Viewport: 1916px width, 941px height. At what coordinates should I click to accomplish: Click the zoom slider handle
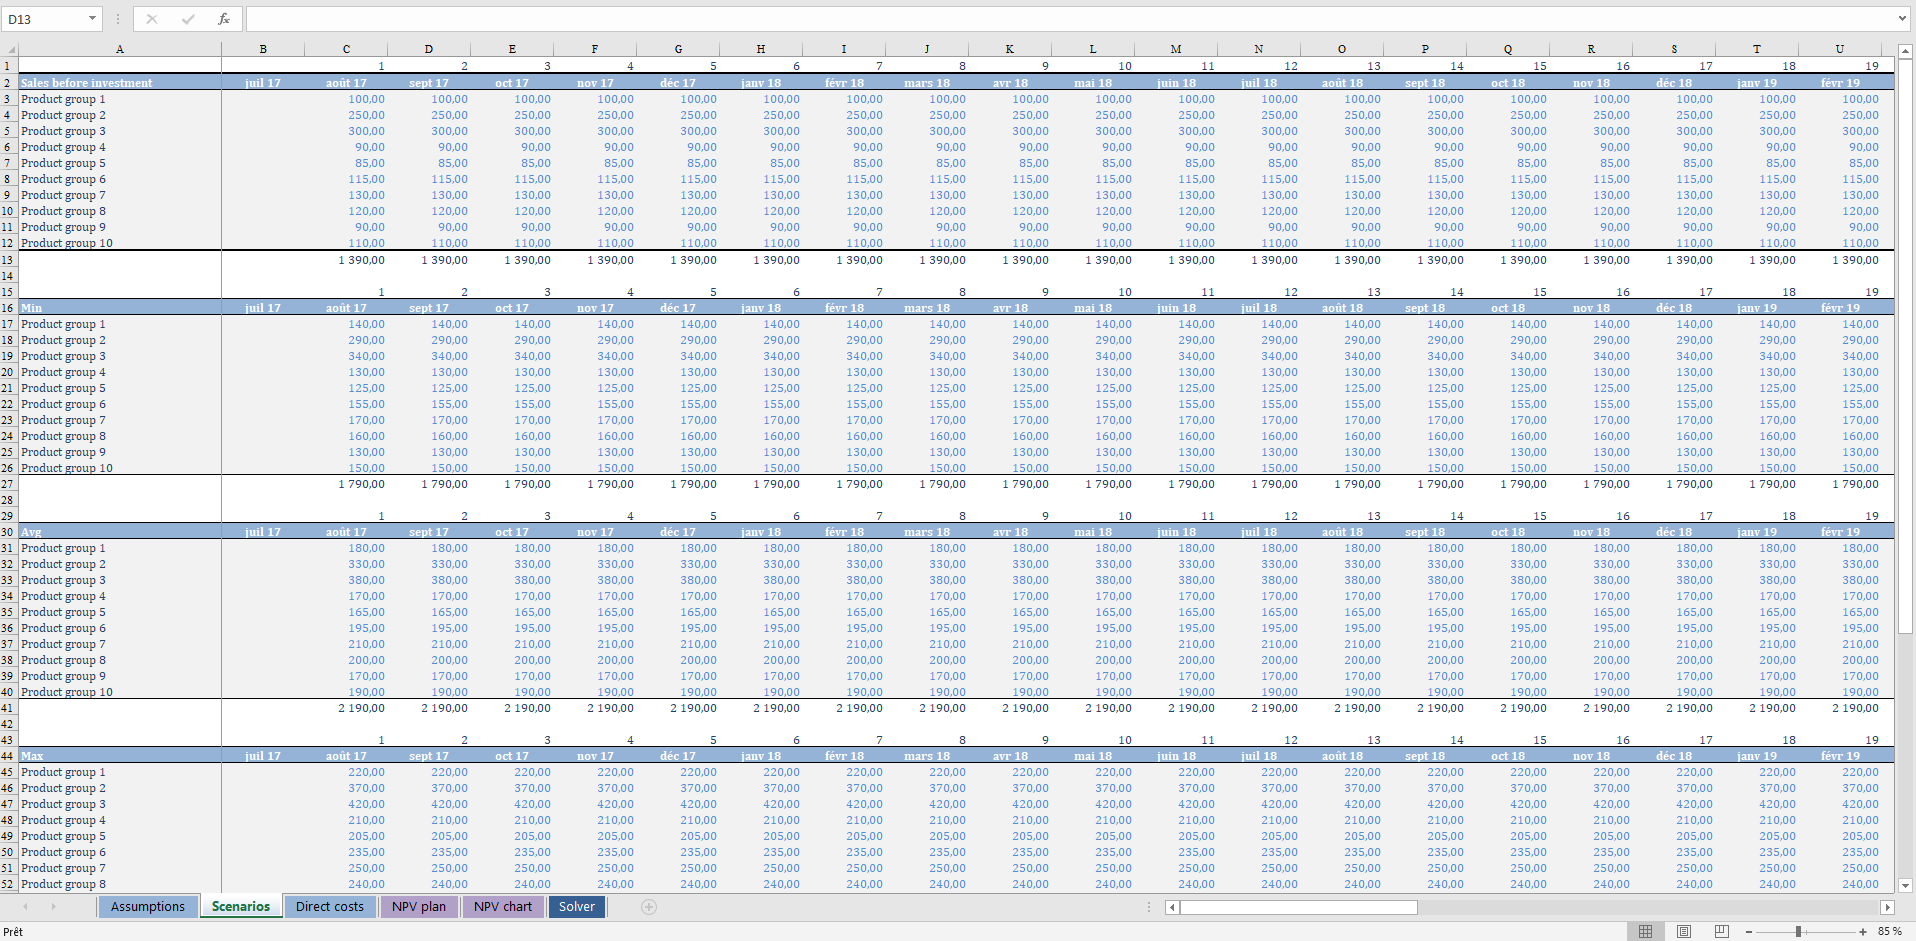[x=1798, y=931]
